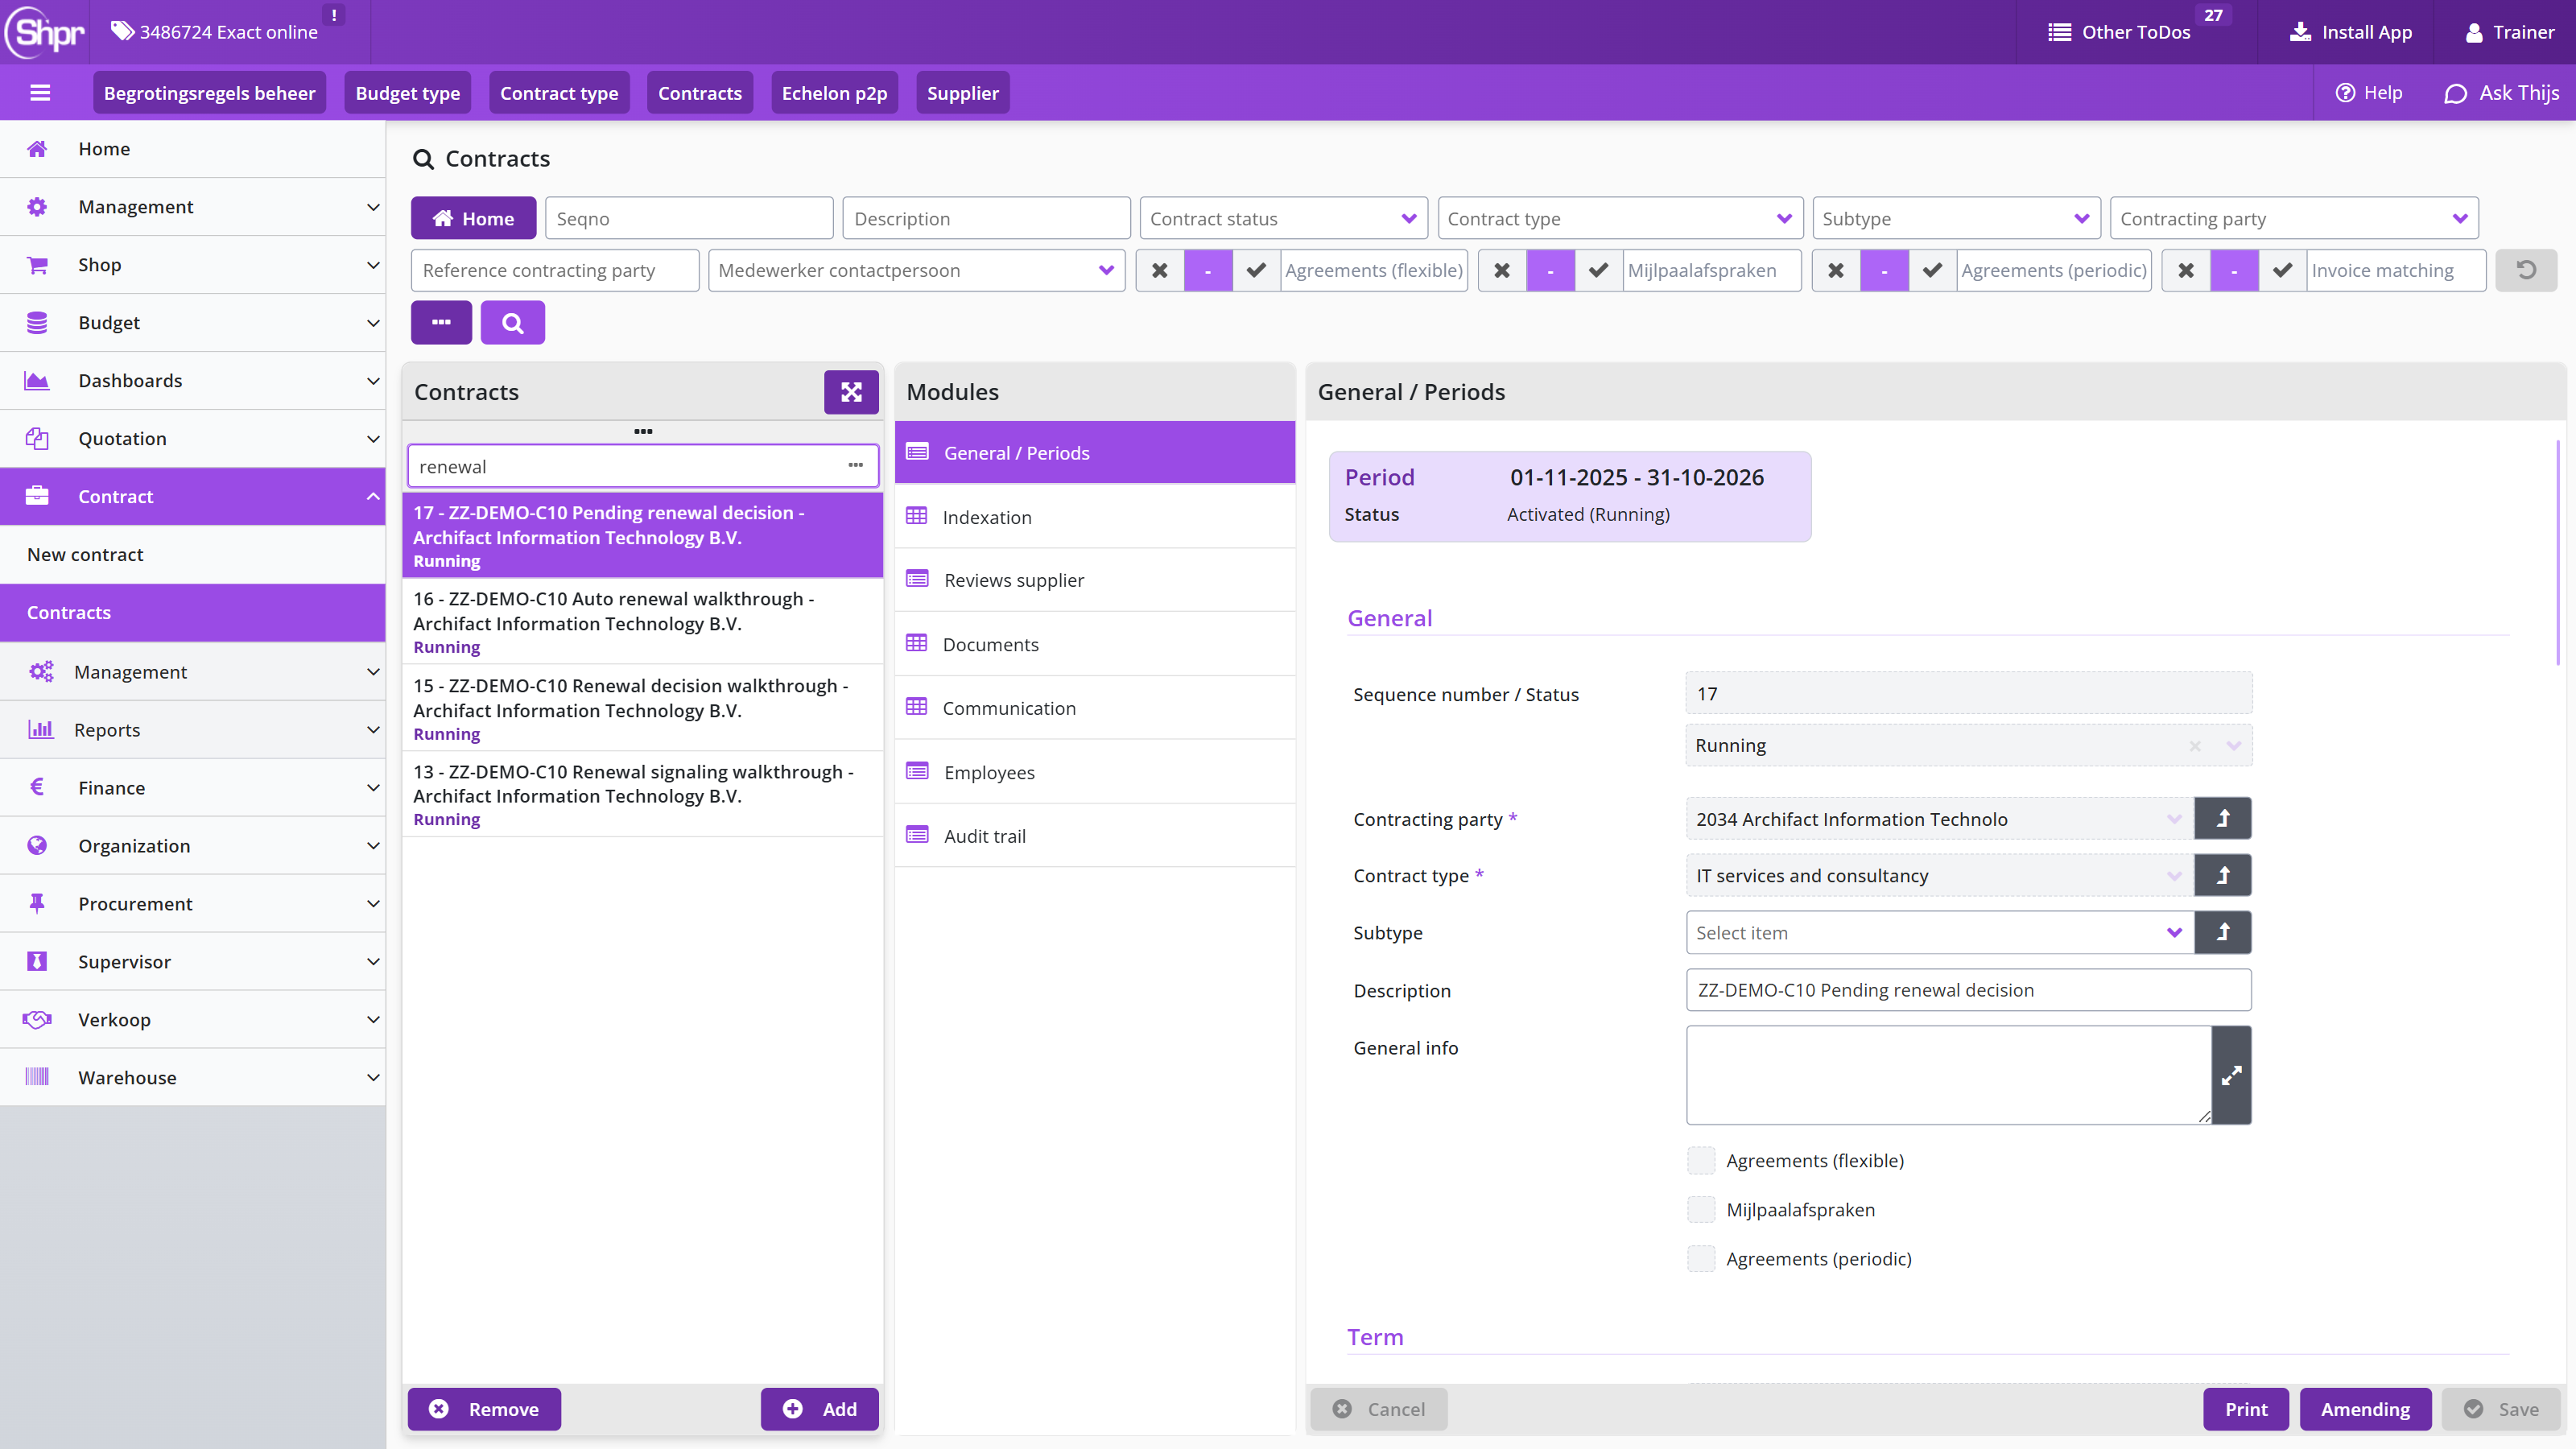This screenshot has height=1449, width=2576.
Task: Set Agreements (flexible) filter to checked
Action: pyautogui.click(x=1256, y=270)
